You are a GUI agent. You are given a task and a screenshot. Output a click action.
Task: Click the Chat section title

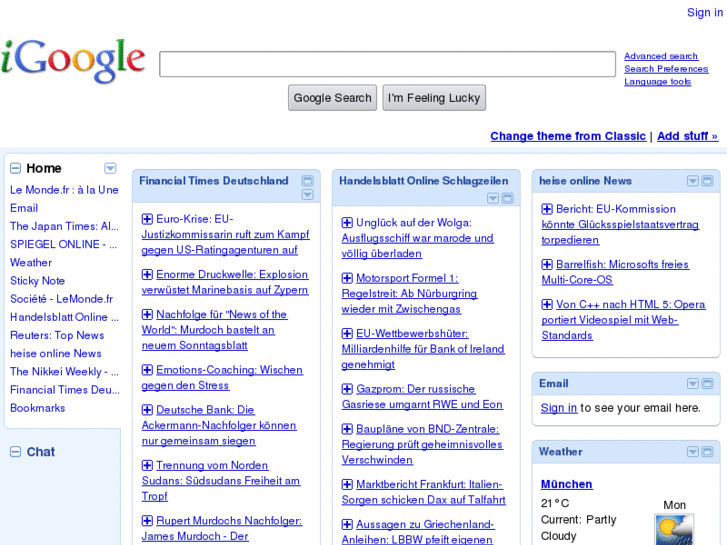40,452
